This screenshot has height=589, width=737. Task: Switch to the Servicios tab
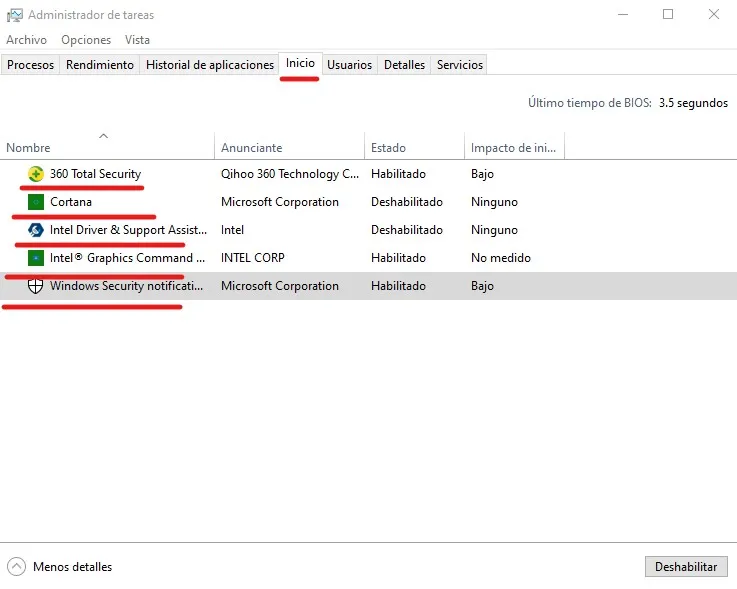pos(460,64)
